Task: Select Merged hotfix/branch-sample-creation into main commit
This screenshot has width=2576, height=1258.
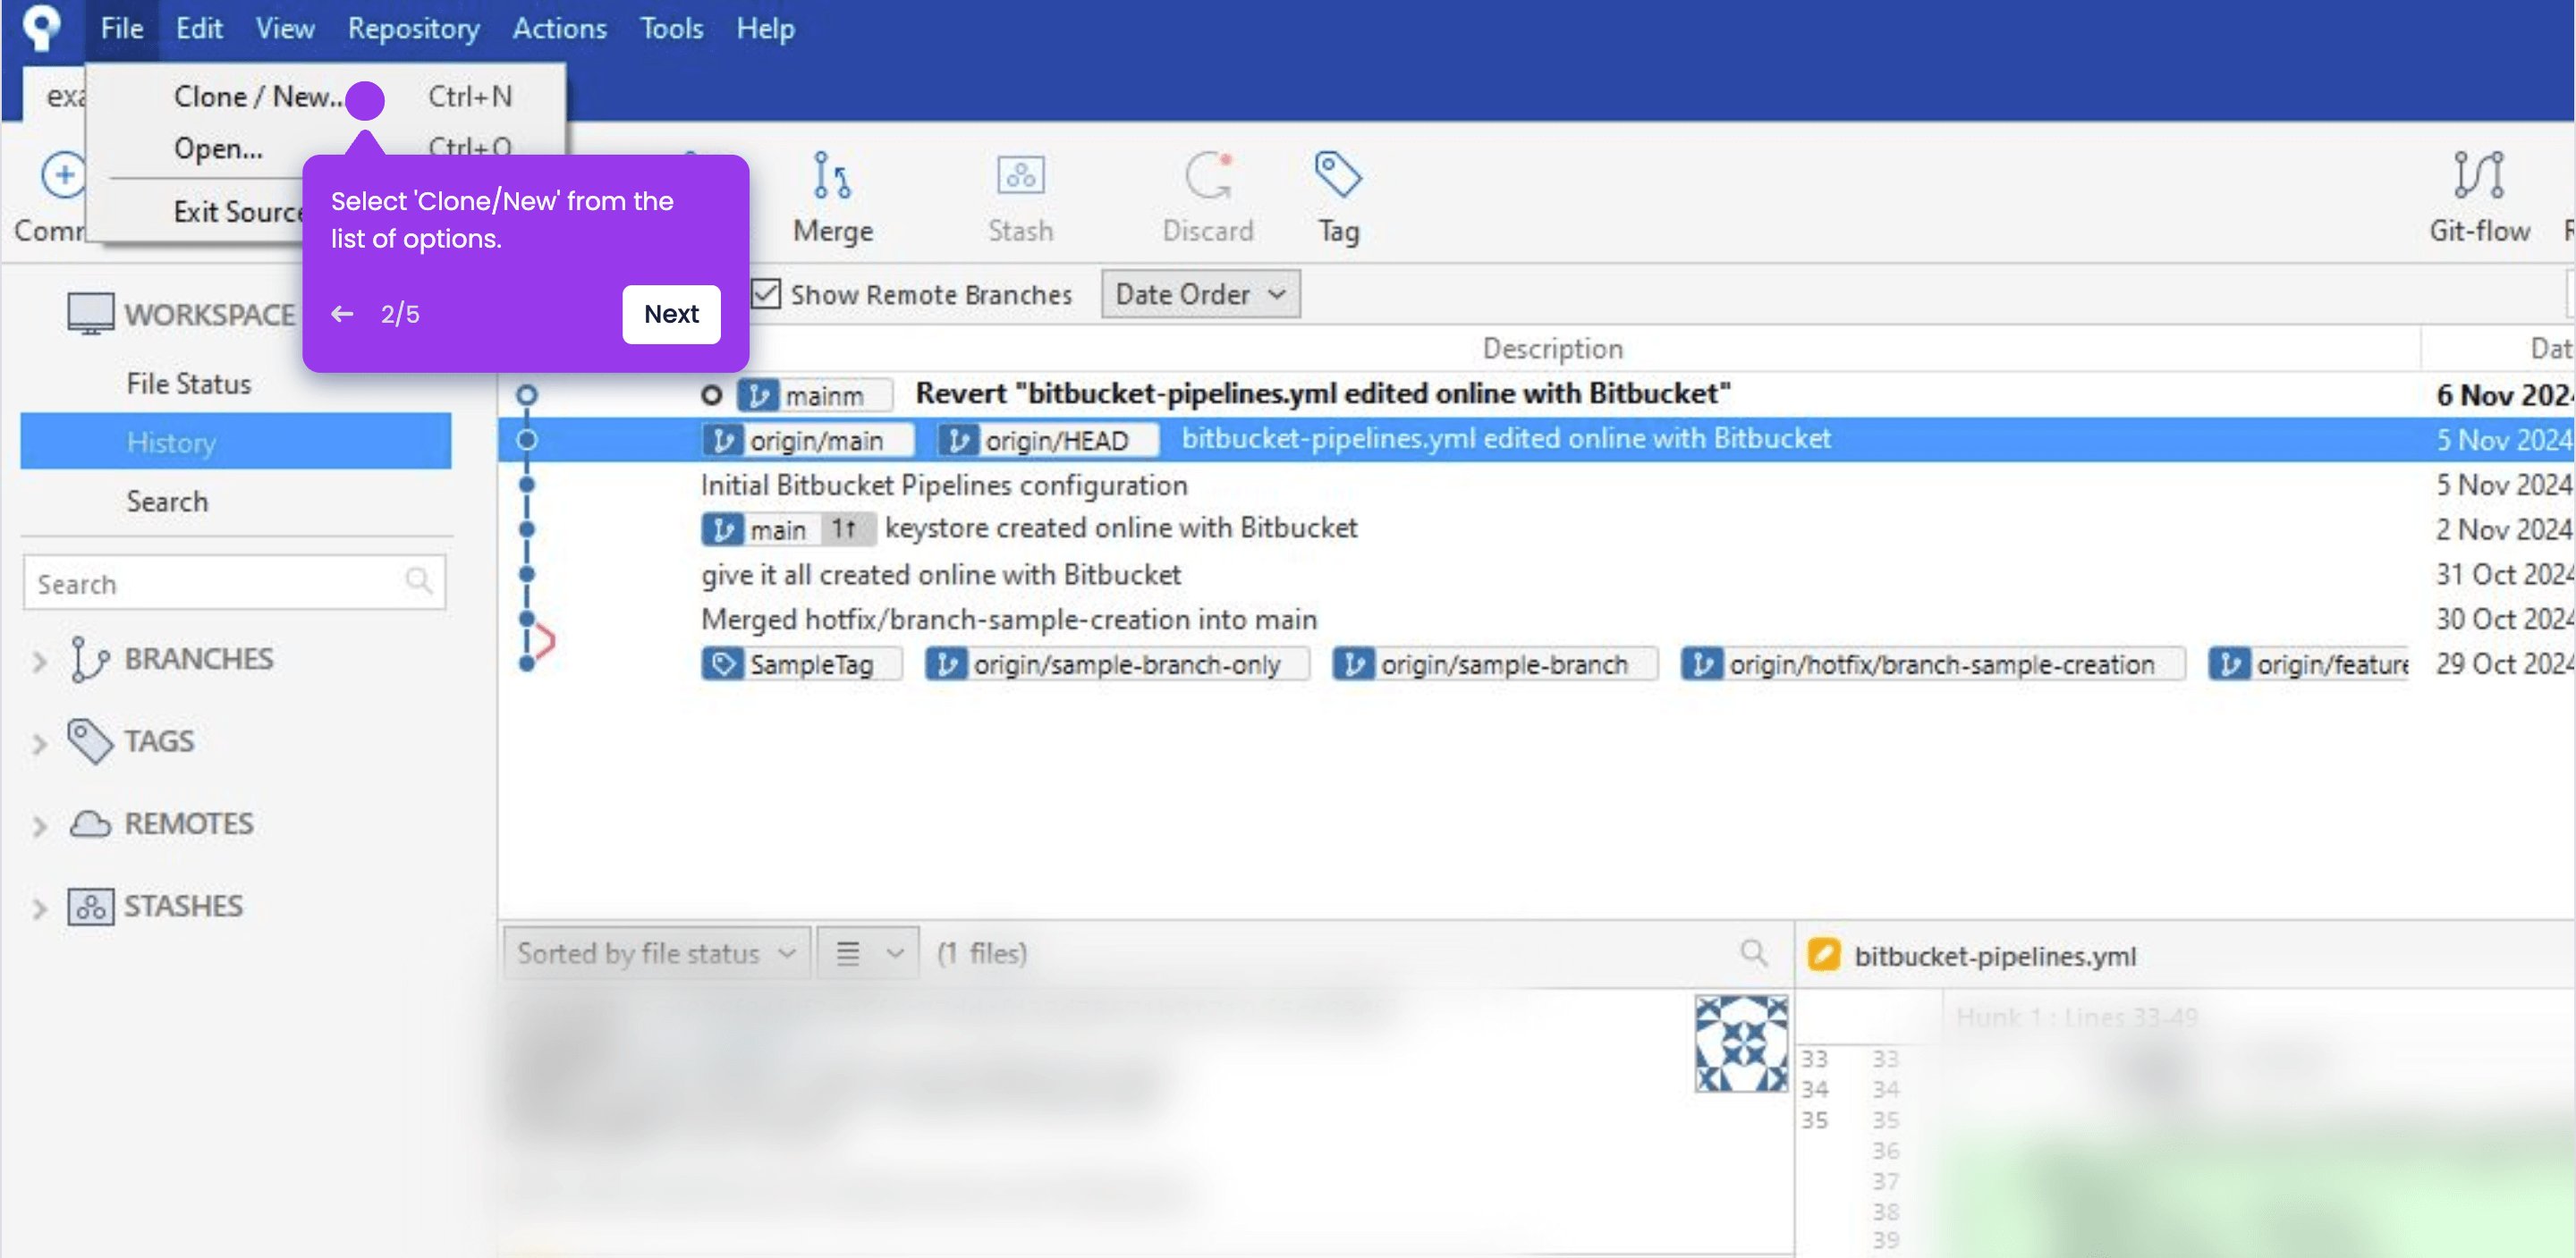Action: pyautogui.click(x=1008, y=619)
